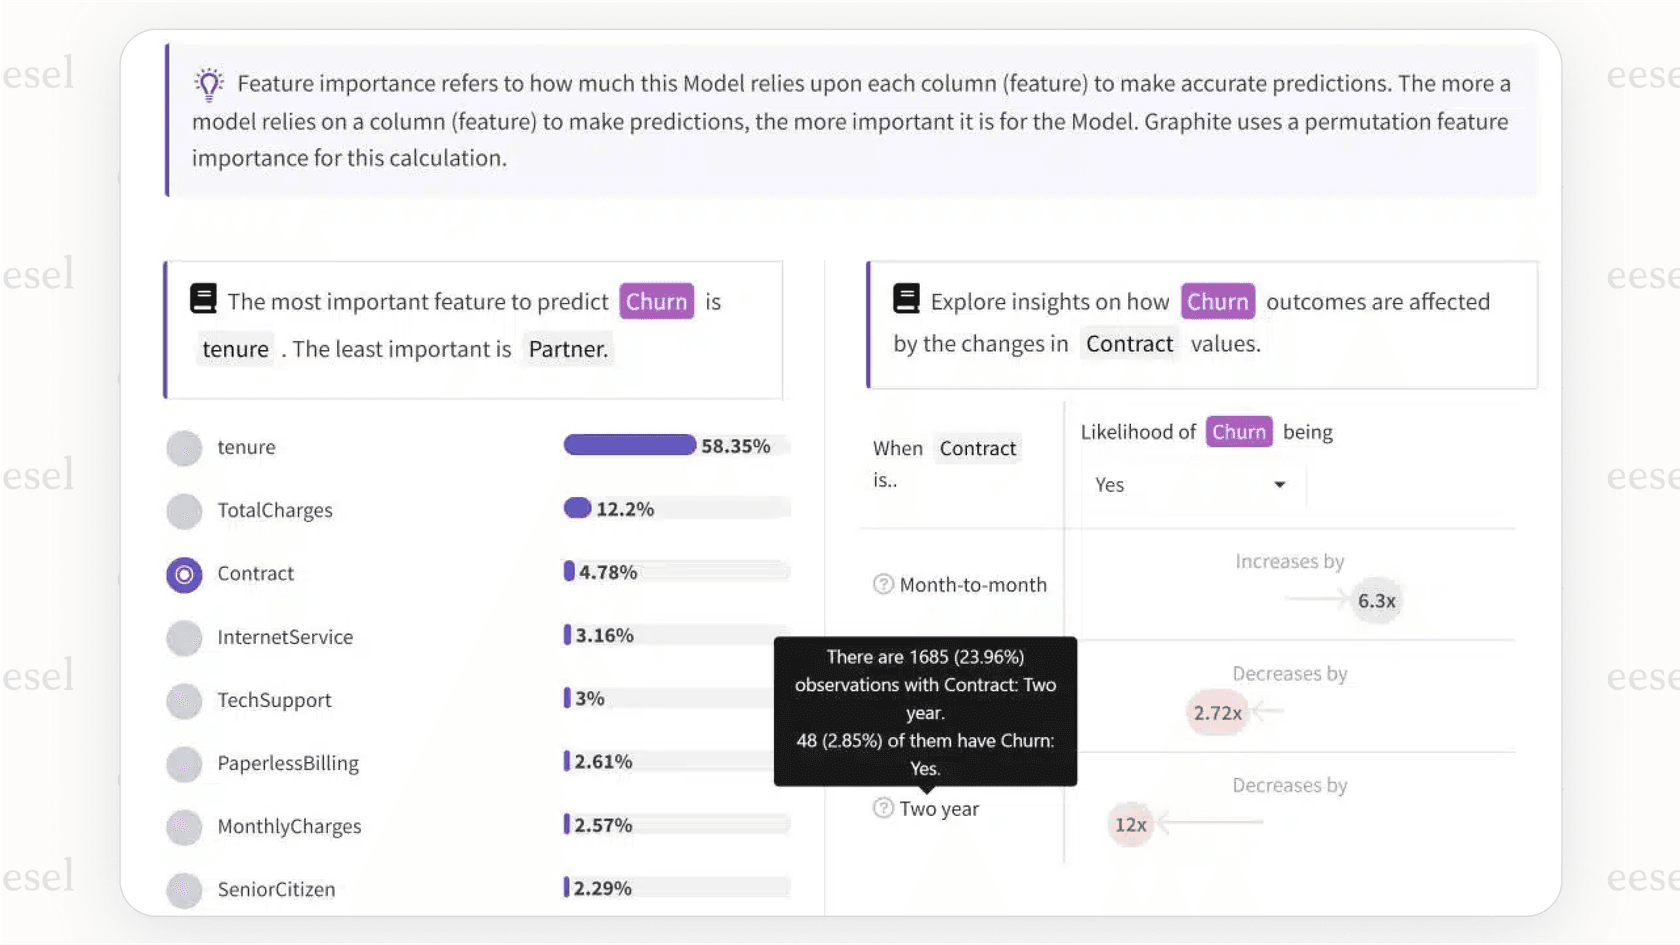Click the 12x decrease badge for Two year

[1130, 824]
